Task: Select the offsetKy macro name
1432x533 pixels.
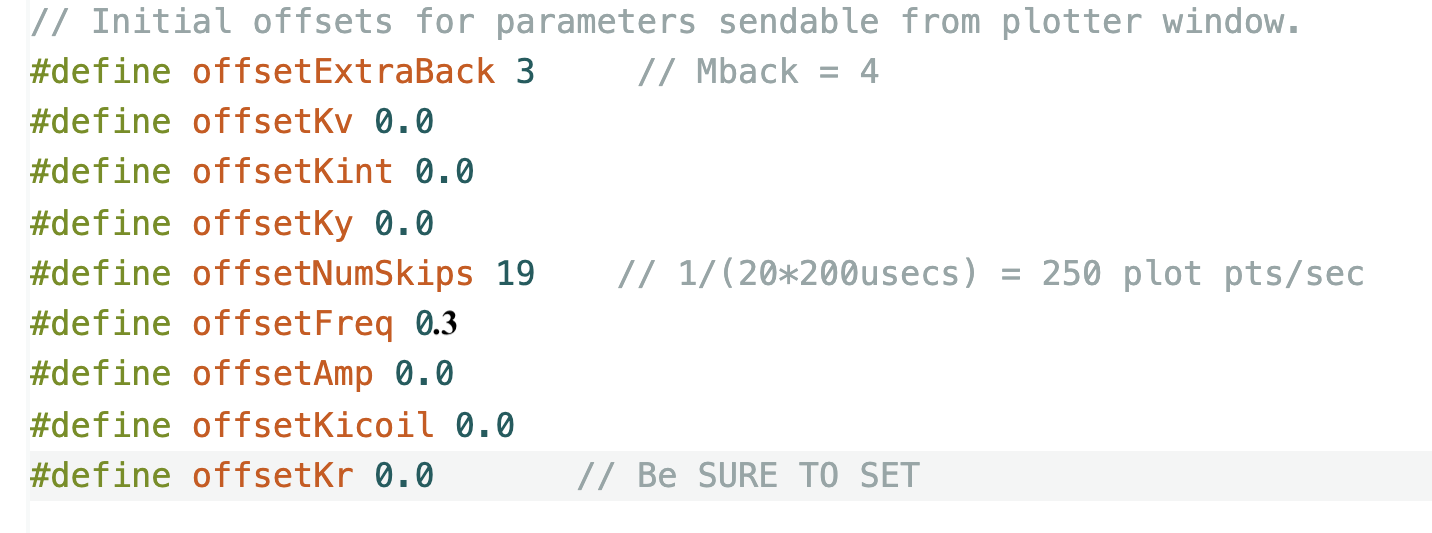Action: coord(272,223)
